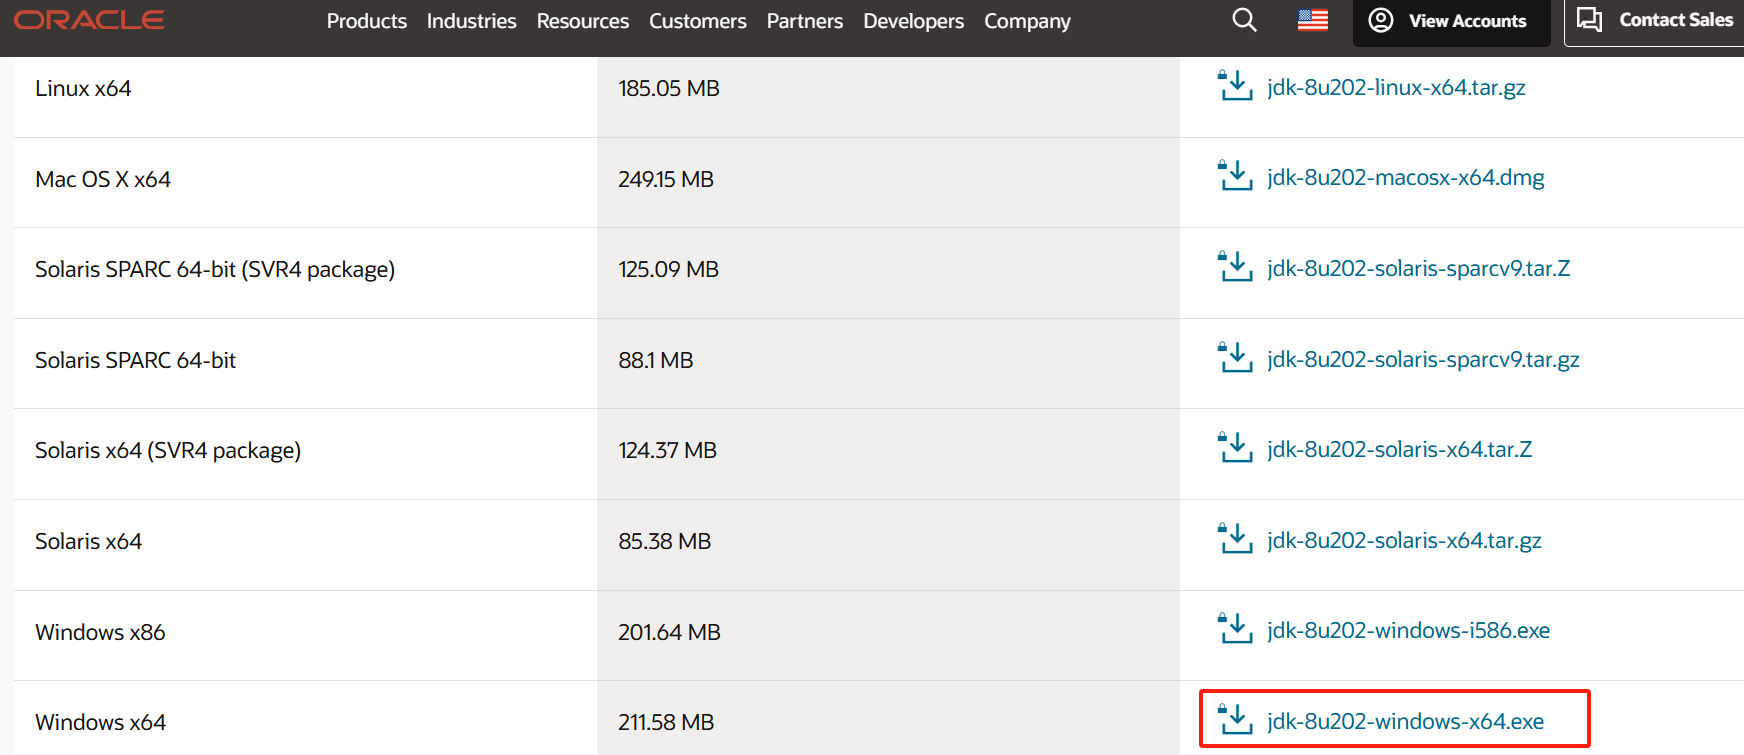
Task: Click View Accounts label
Action: tap(1467, 21)
